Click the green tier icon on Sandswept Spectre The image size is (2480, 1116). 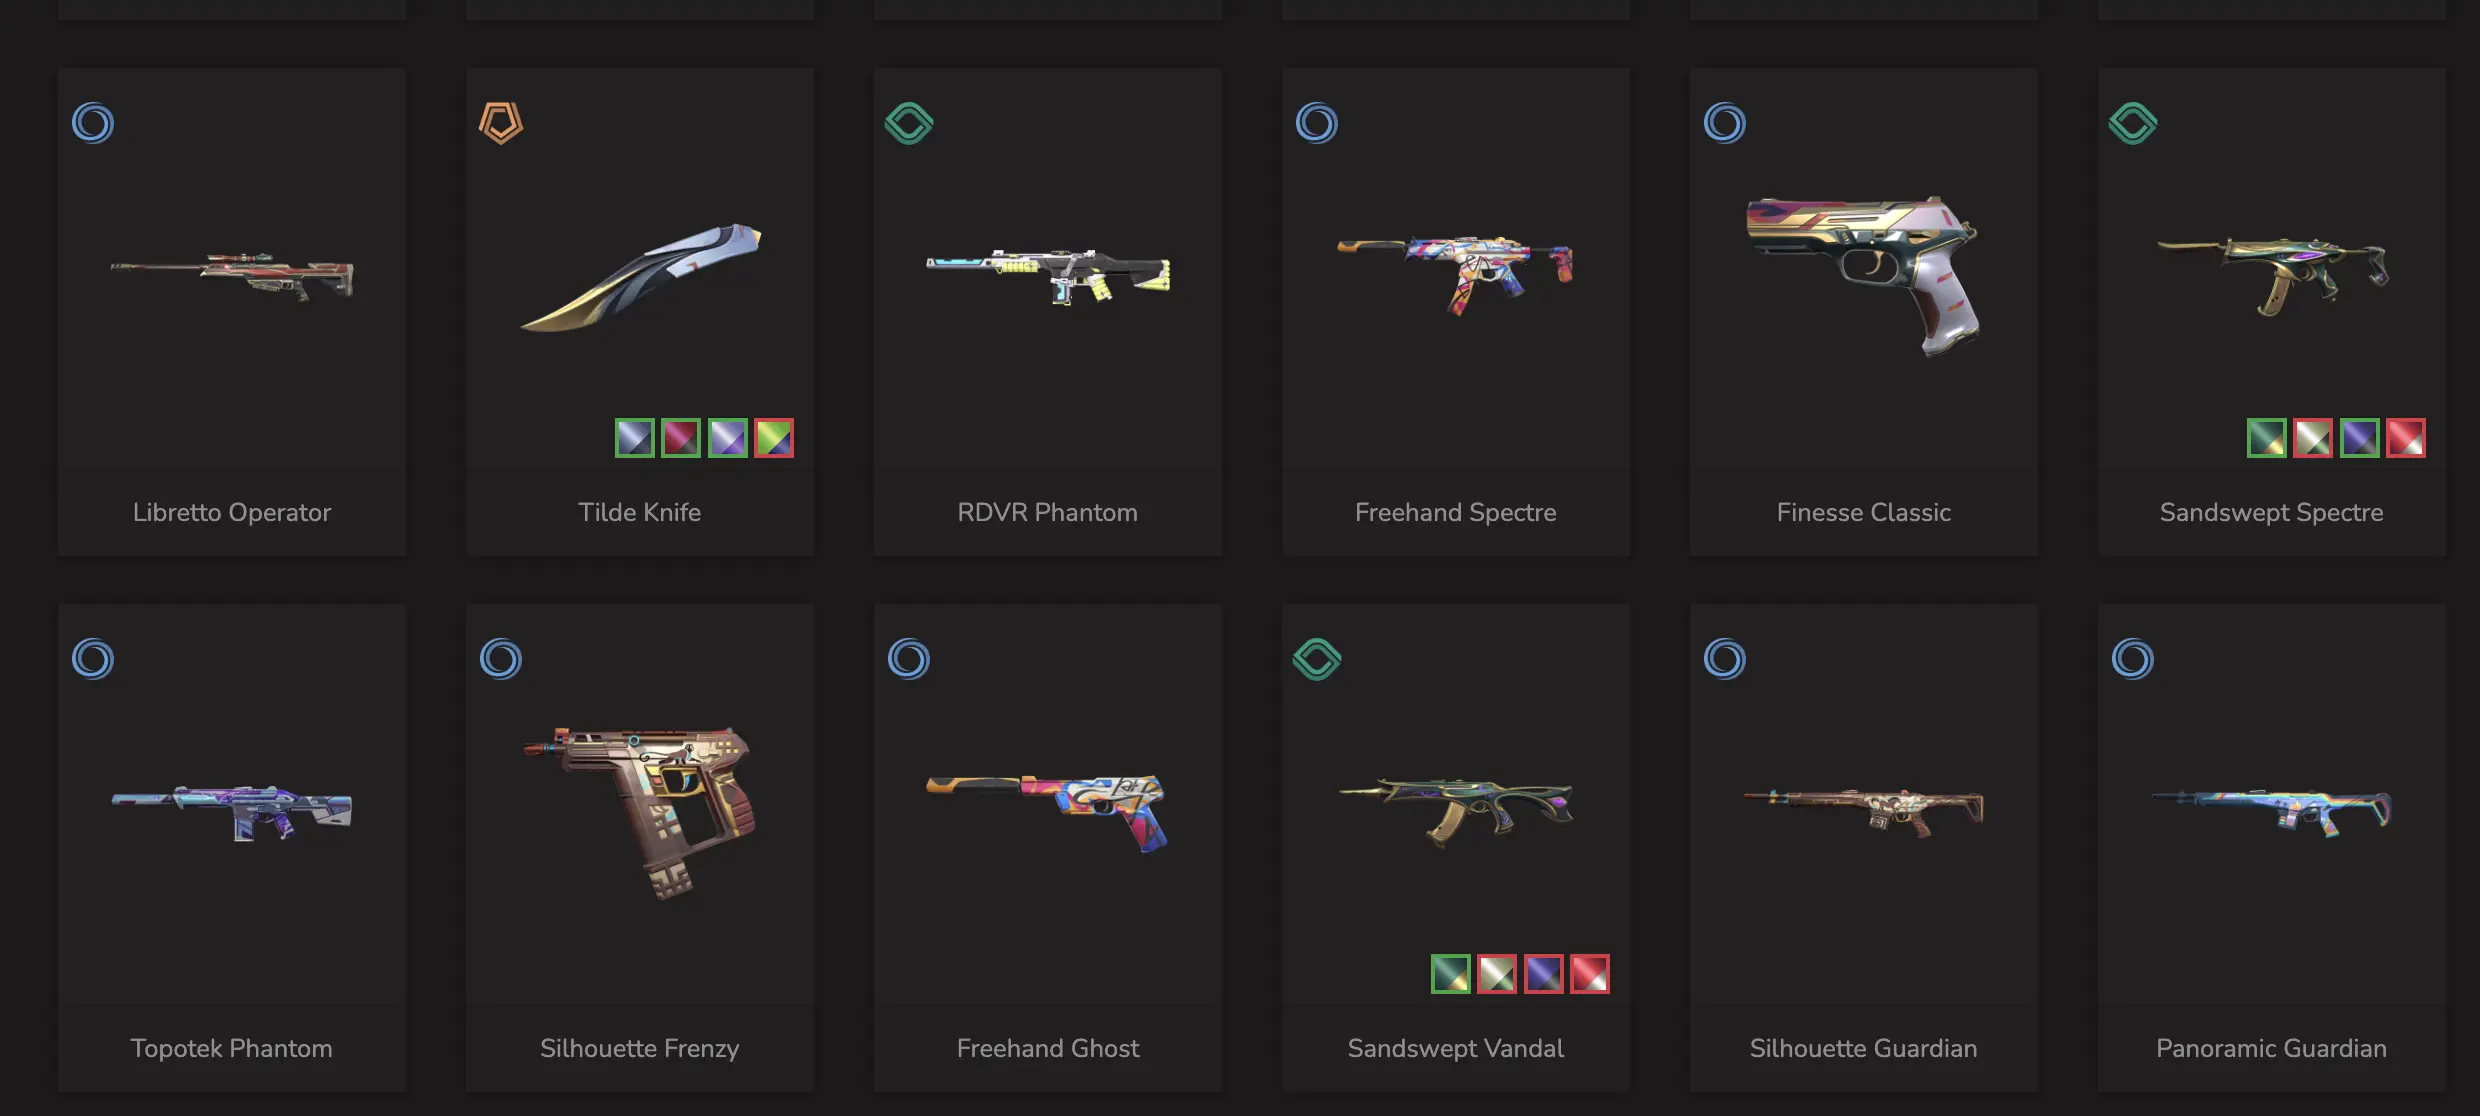click(2133, 124)
